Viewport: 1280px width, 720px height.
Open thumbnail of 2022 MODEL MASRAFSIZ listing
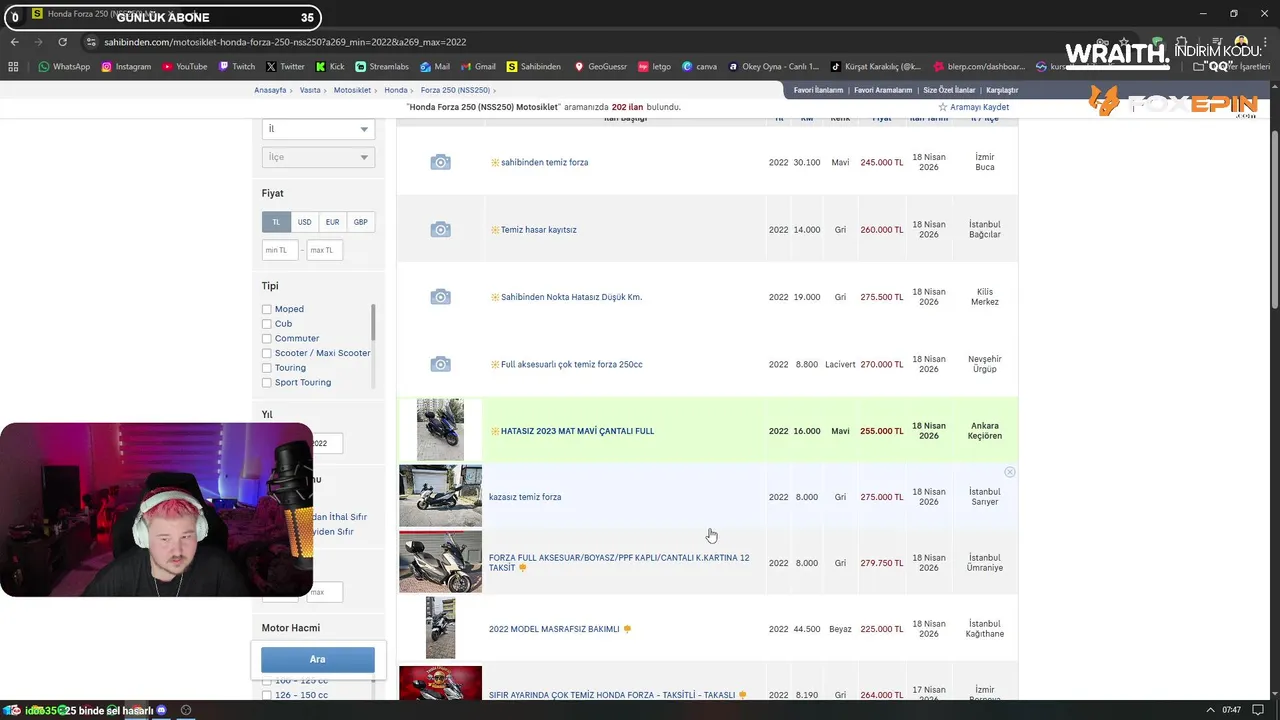440,628
